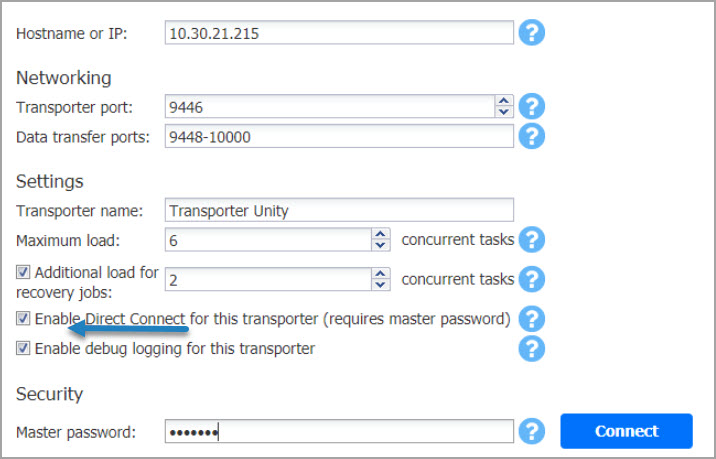The height and width of the screenshot is (459, 716).
Task: Disable debug logging for this transporter checkbox
Action: (x=23, y=348)
